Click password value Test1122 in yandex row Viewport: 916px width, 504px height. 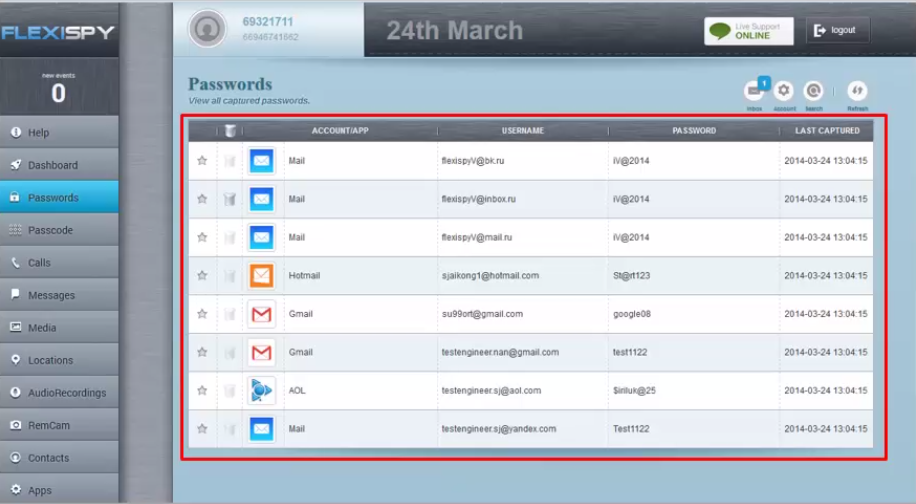pyautogui.click(x=631, y=429)
